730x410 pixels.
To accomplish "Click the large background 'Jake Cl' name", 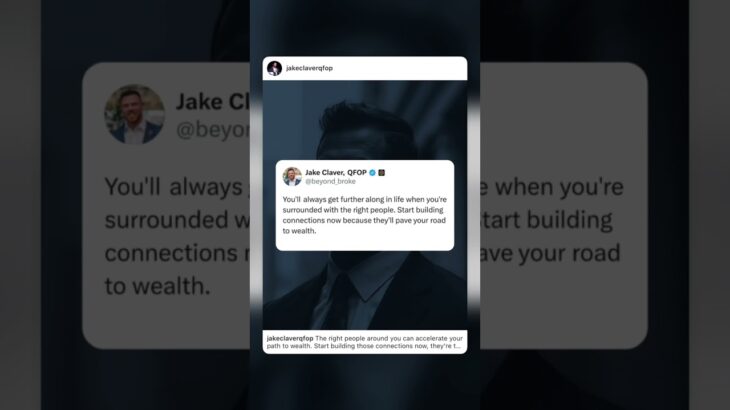I will pos(213,102).
